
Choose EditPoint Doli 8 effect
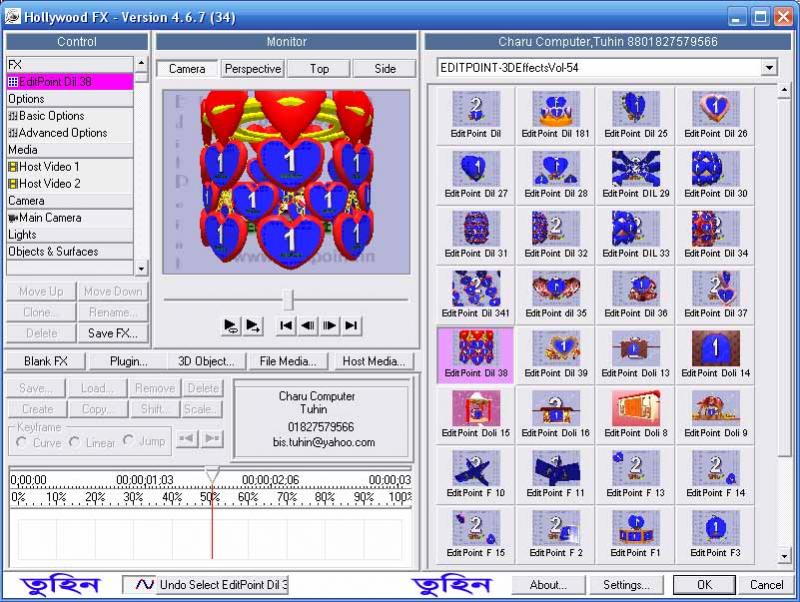635,415
